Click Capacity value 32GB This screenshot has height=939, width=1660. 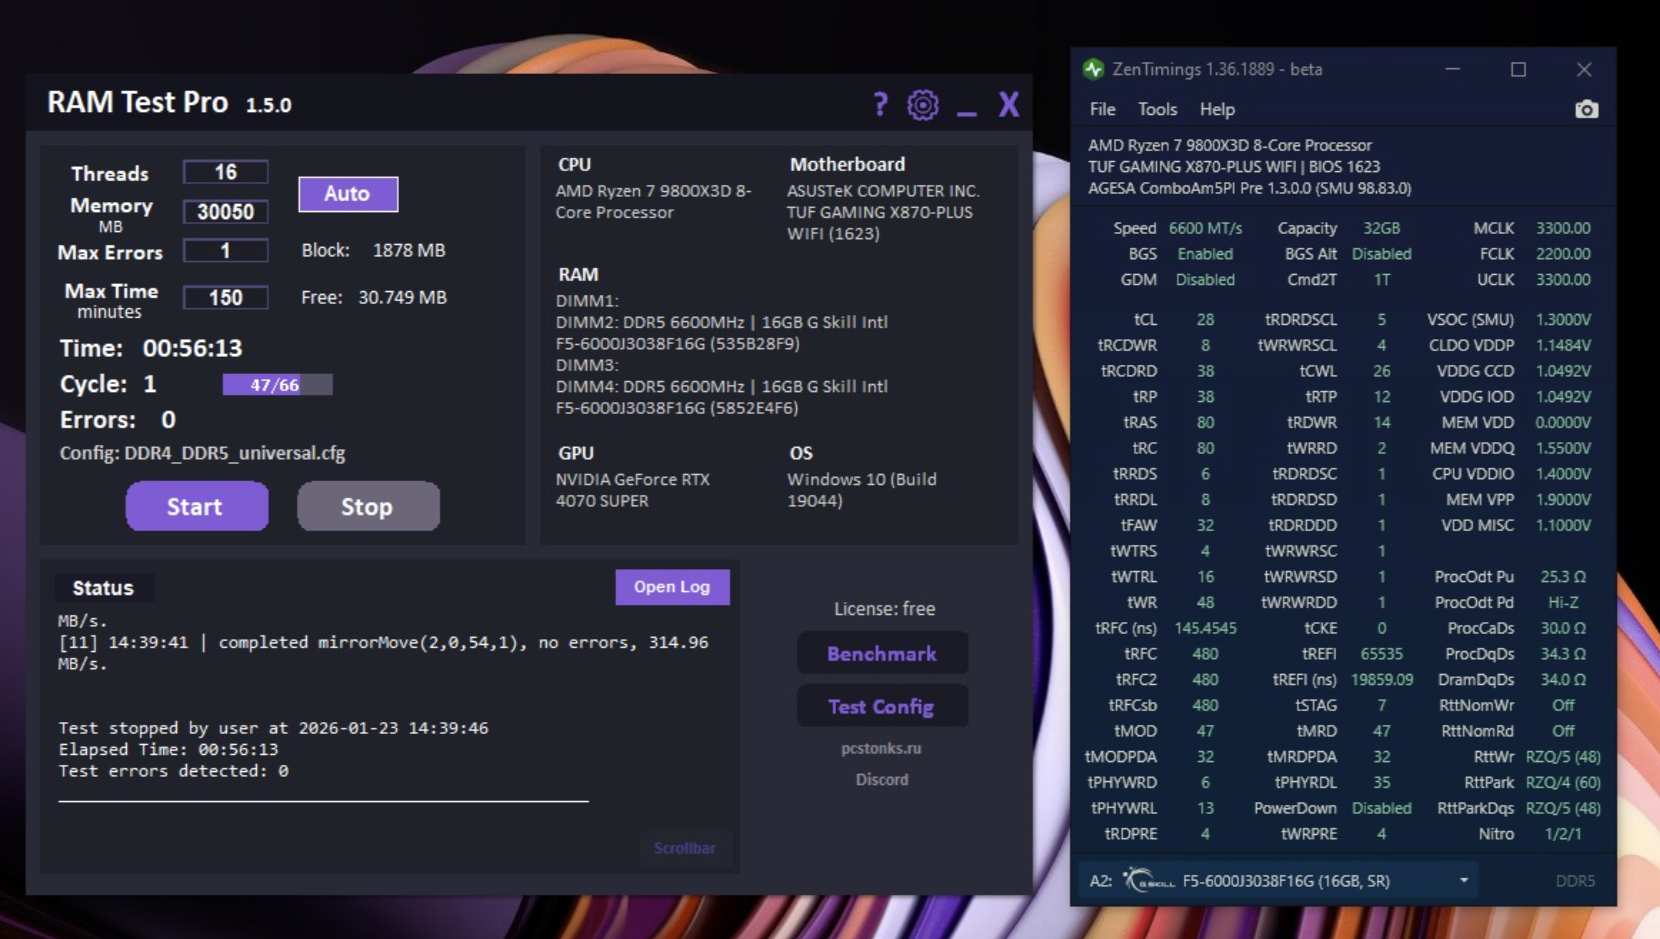coord(1381,228)
